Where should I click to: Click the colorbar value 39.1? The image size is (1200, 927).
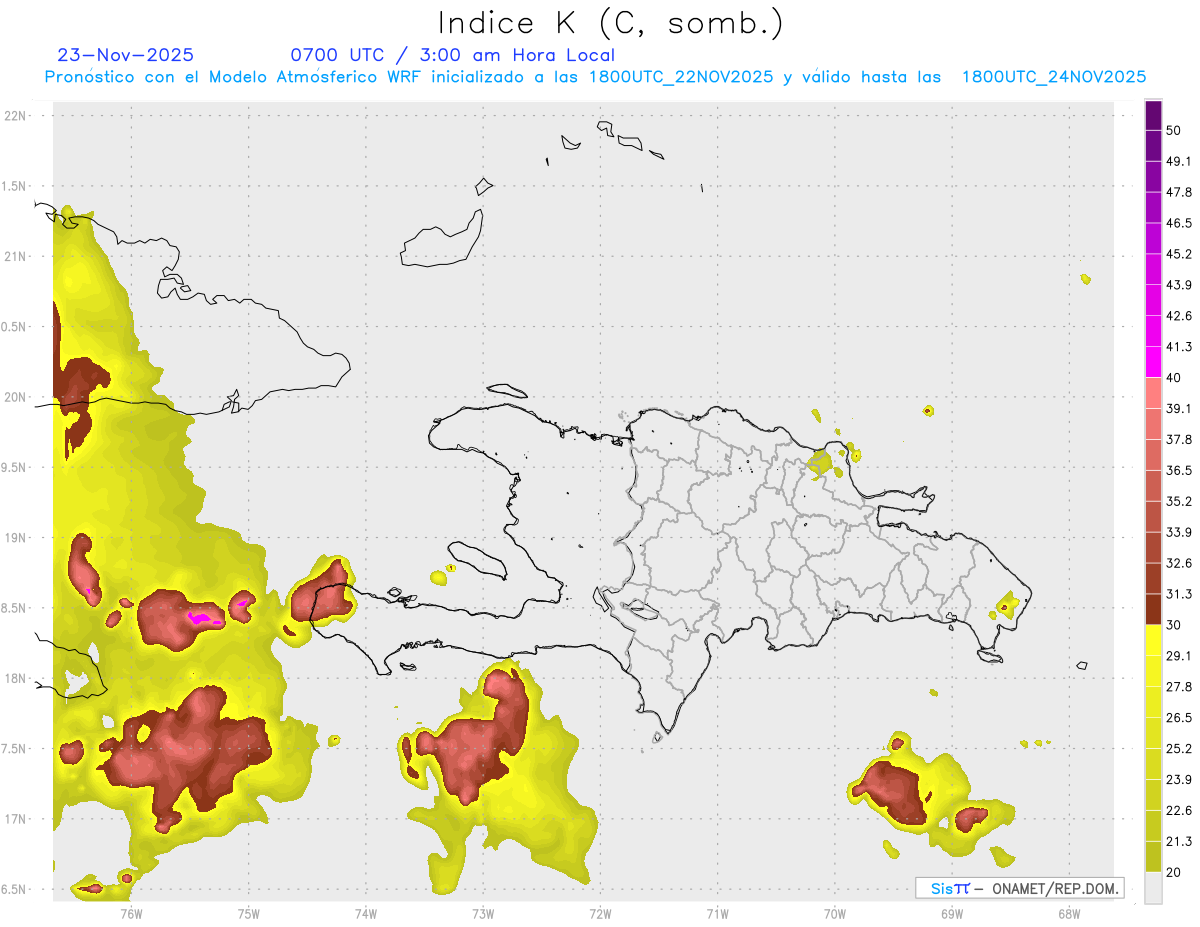click(1180, 409)
